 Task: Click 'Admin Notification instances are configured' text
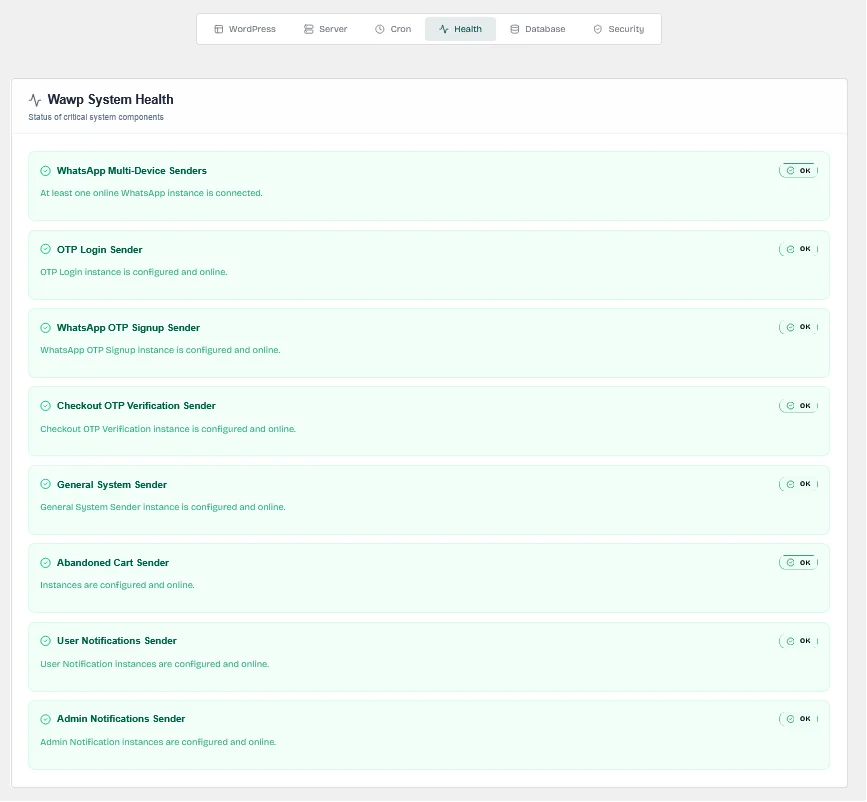click(158, 742)
